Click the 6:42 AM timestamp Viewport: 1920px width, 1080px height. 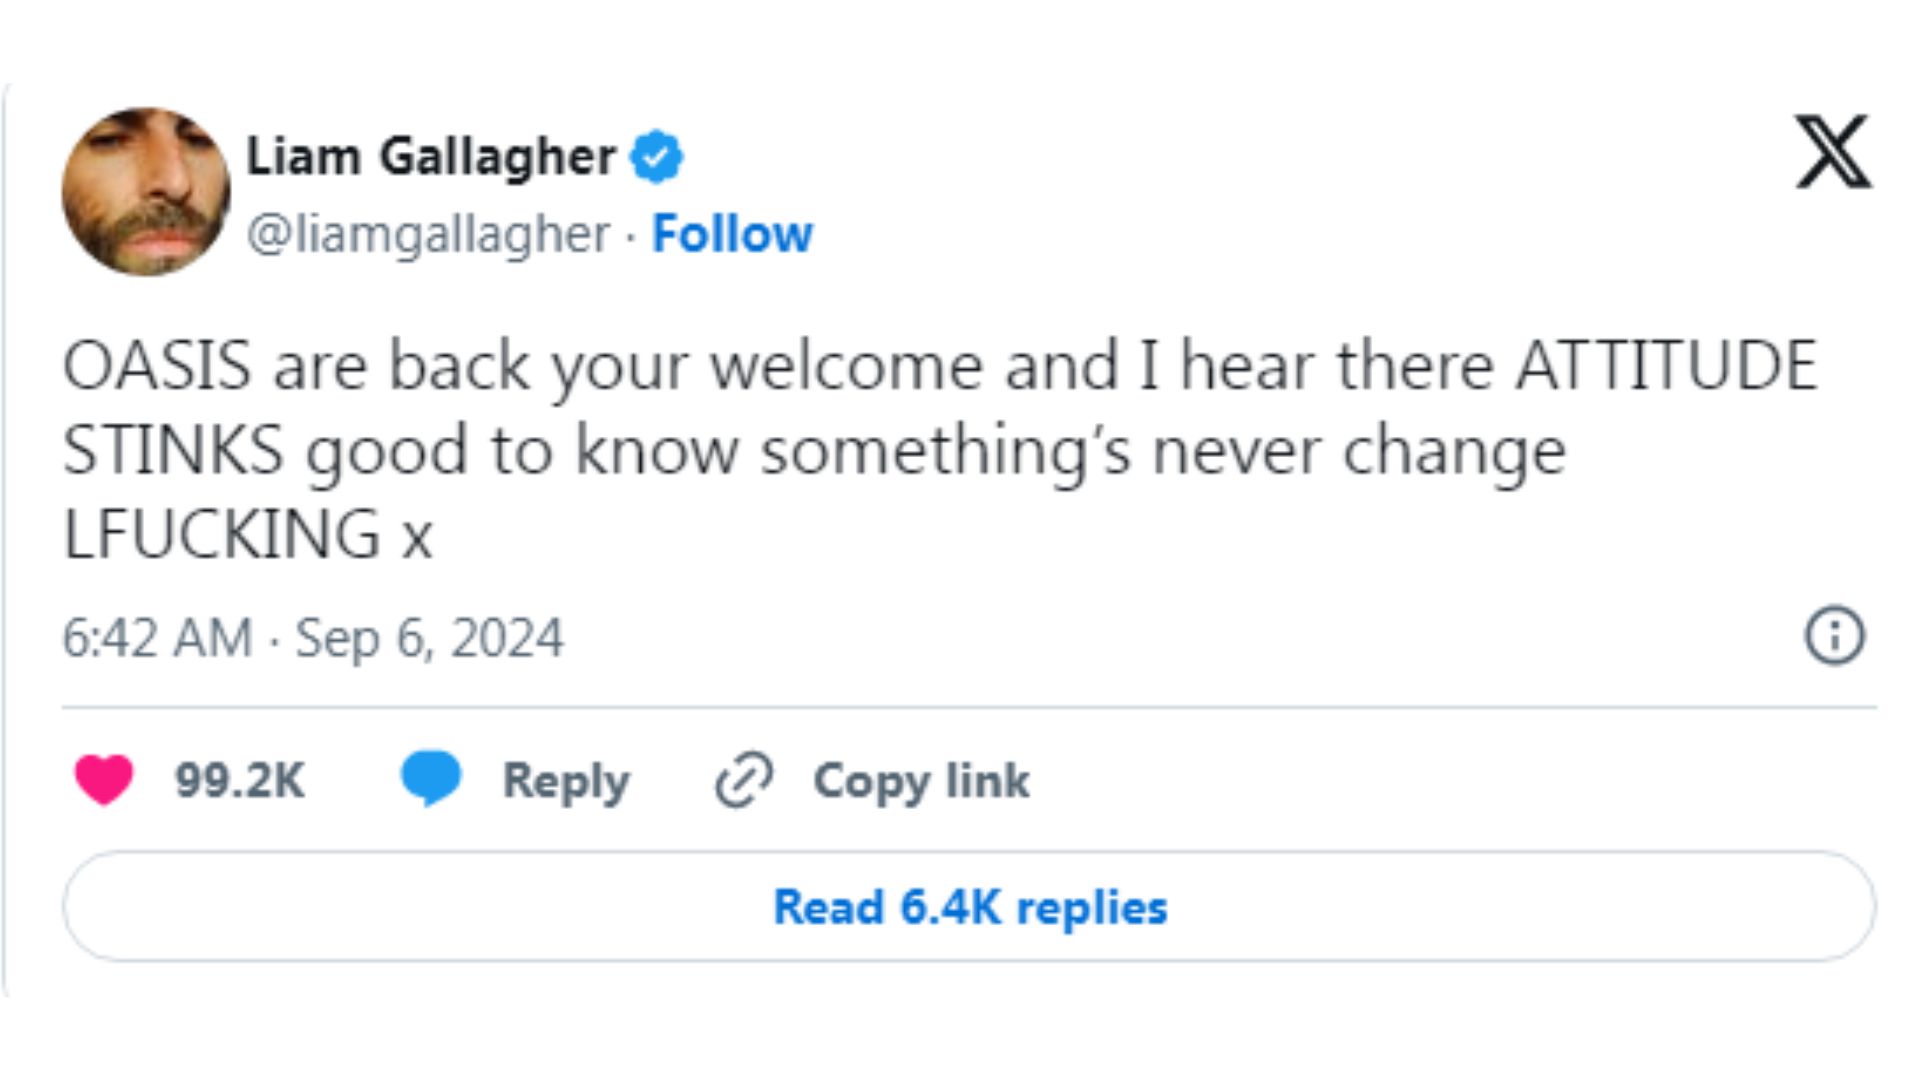click(157, 638)
